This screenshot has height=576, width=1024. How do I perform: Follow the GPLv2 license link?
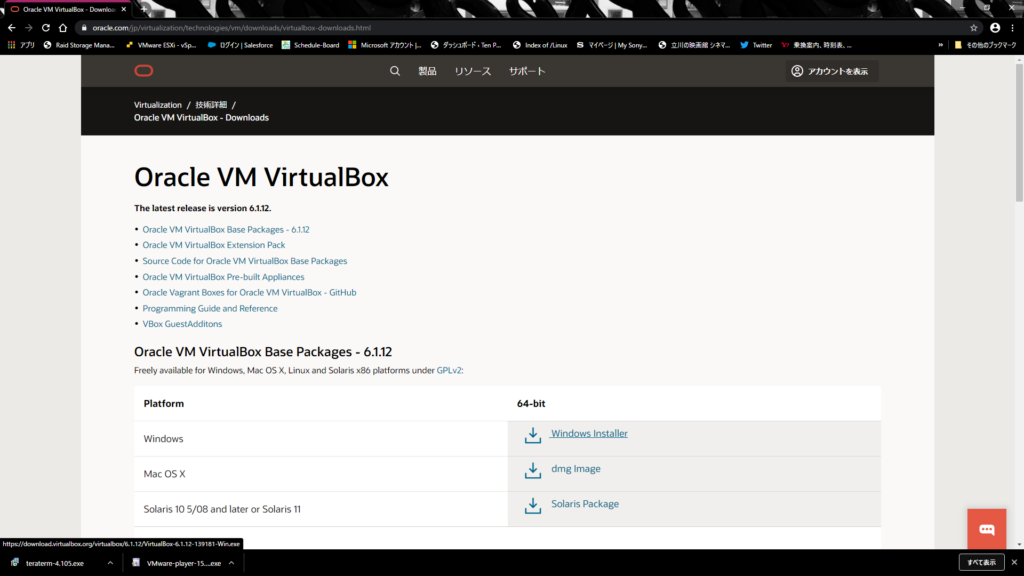click(x=449, y=370)
